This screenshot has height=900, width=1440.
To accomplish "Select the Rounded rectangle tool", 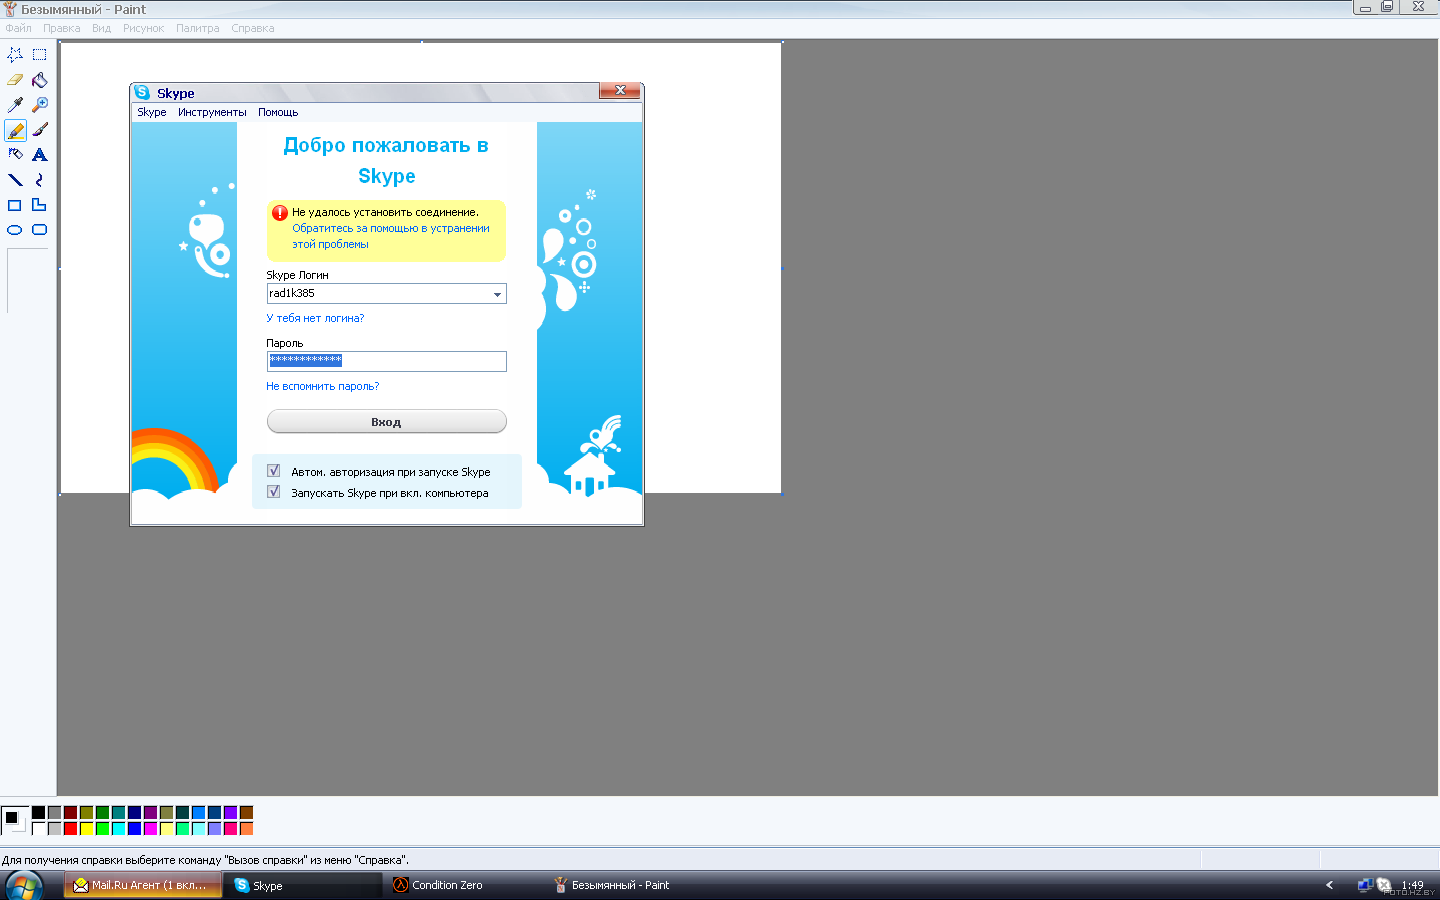I will tap(40, 230).
